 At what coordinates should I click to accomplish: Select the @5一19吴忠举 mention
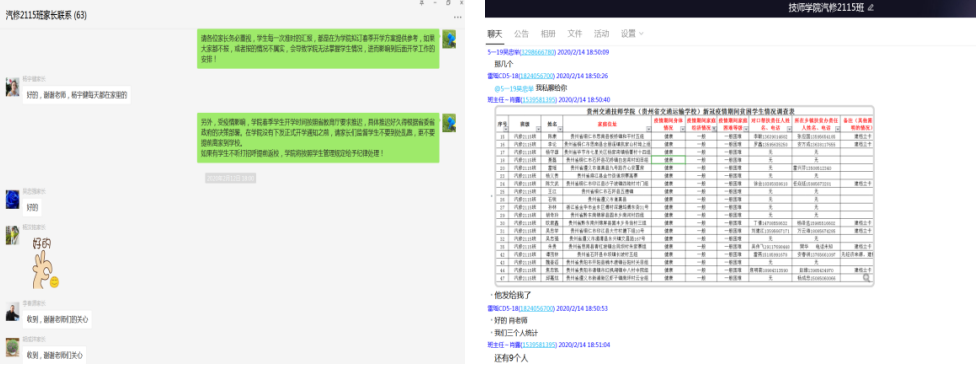pos(514,88)
